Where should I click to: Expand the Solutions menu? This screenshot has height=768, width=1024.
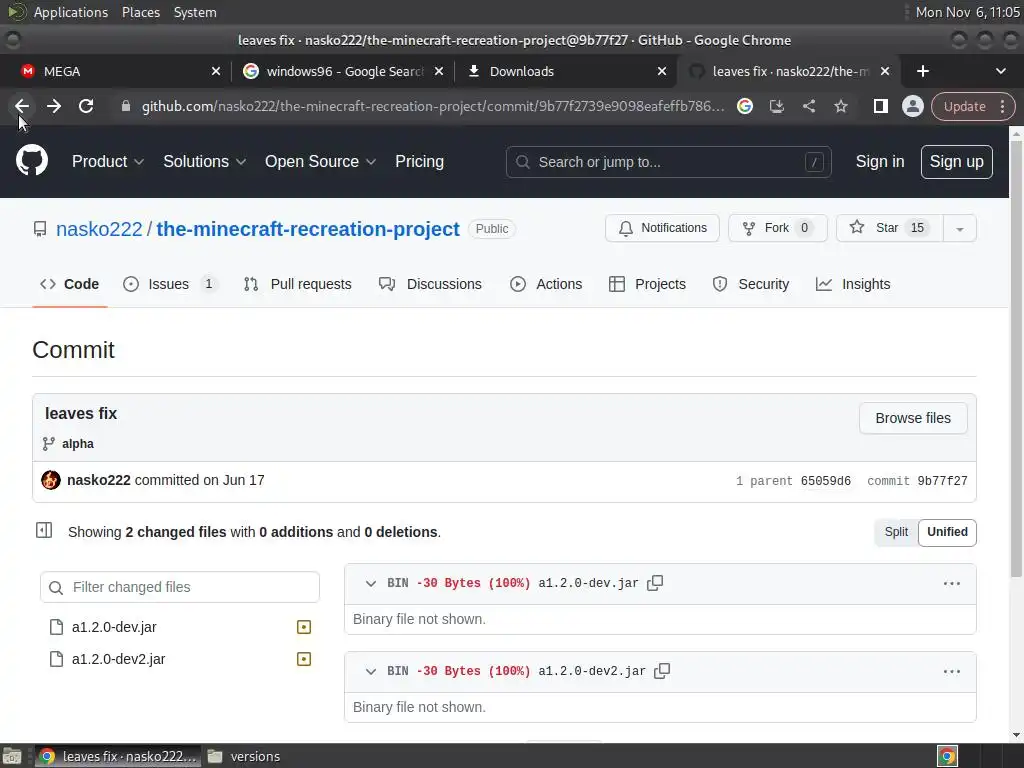click(204, 162)
